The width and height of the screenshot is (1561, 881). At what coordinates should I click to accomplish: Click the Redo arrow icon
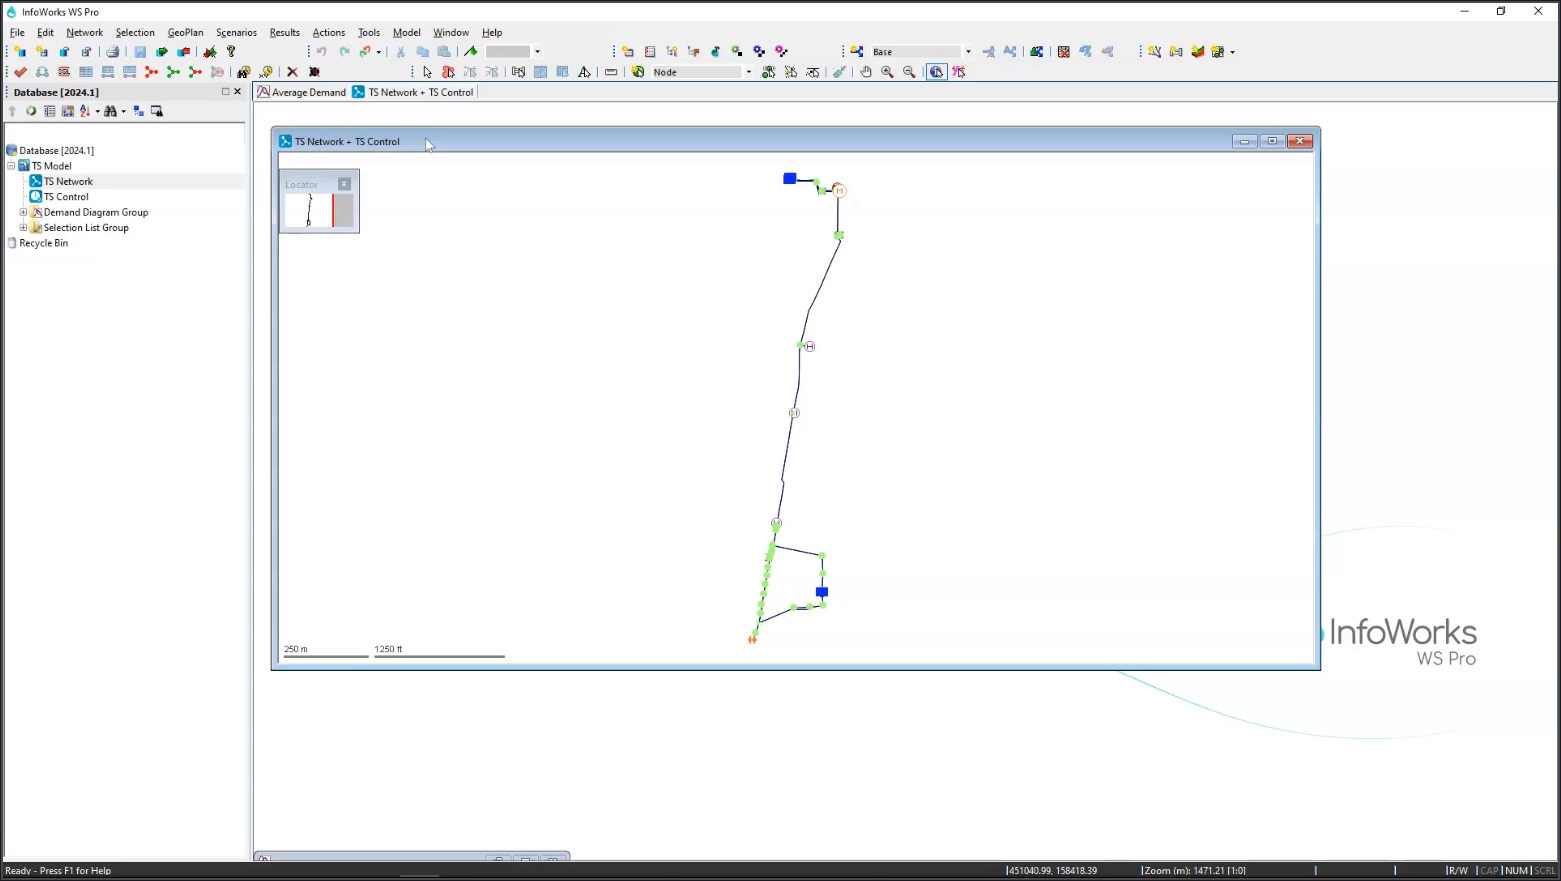(x=344, y=52)
